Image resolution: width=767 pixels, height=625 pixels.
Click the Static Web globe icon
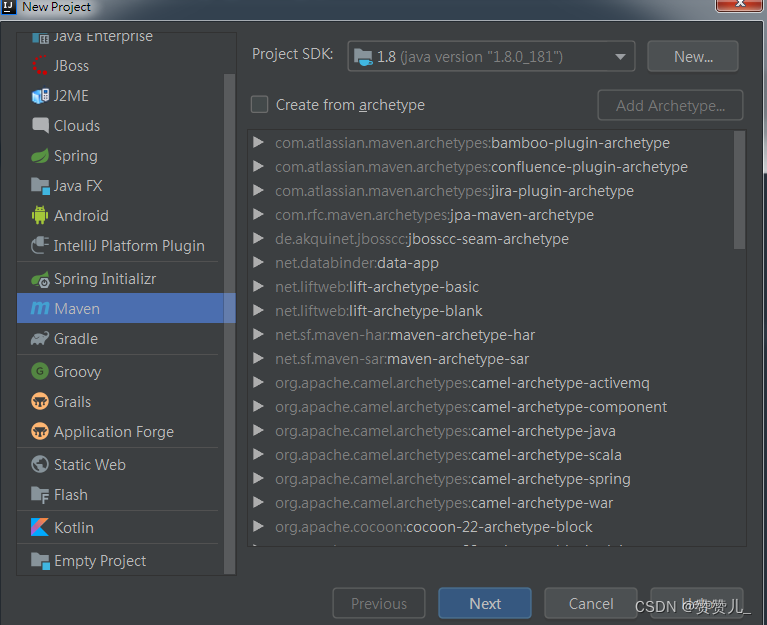click(40, 465)
